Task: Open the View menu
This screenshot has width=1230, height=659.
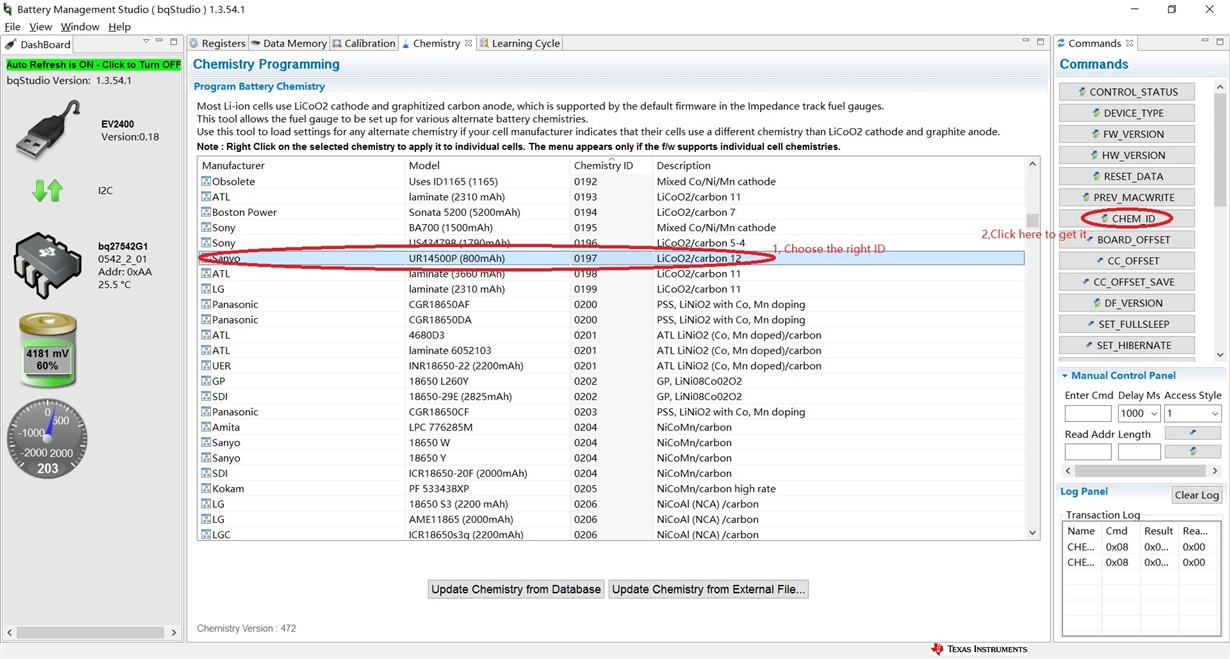Action: click(41, 27)
